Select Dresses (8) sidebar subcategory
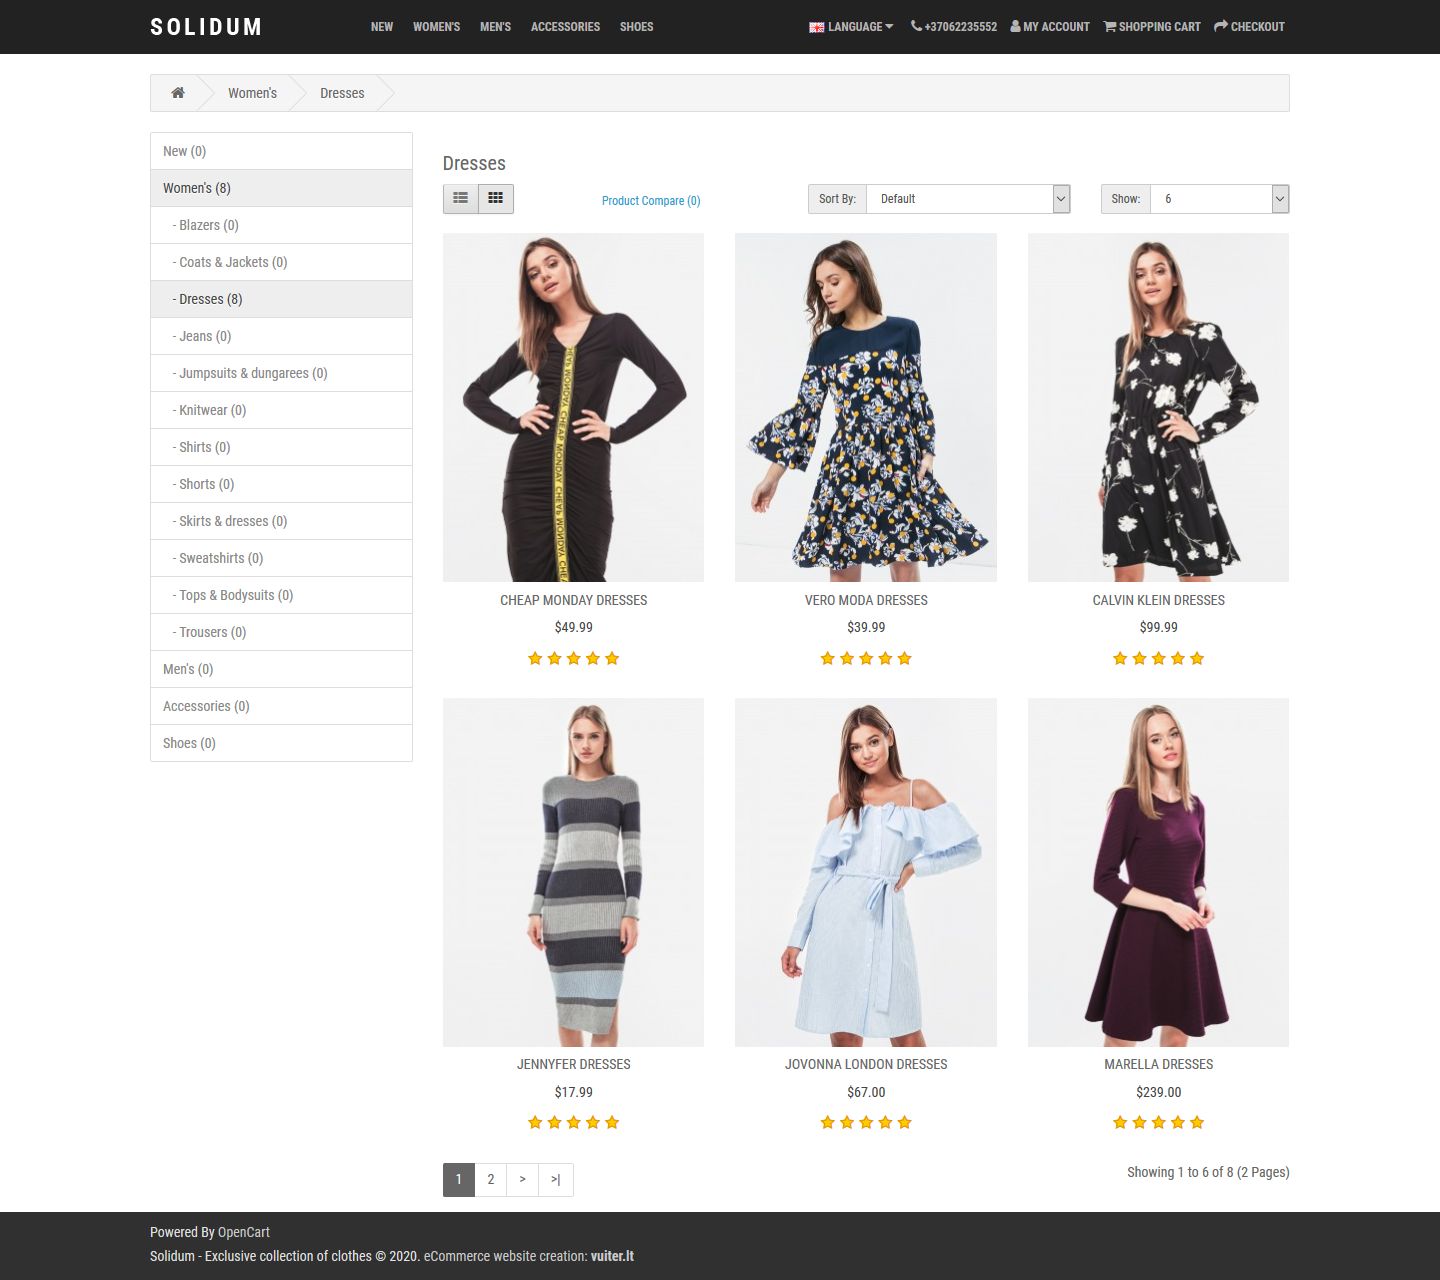 [x=281, y=299]
